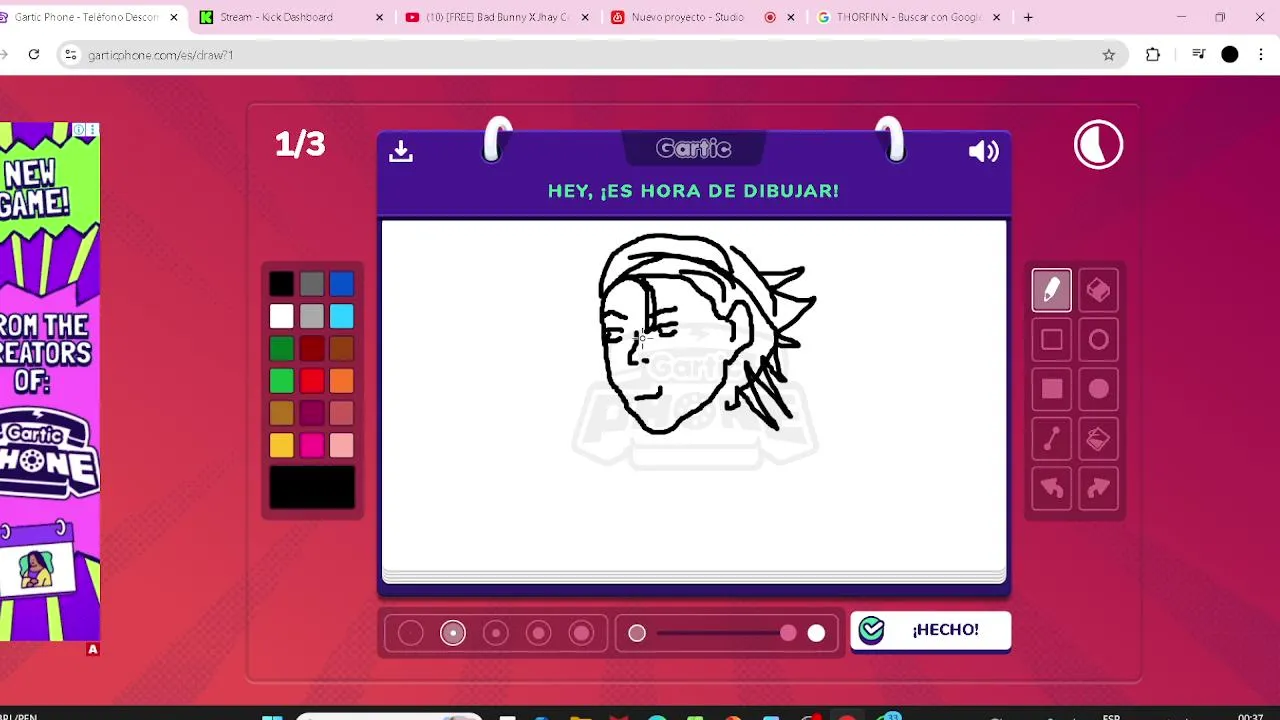Viewport: 1280px width, 720px height.
Task: Open the NEW GAME advertisement banner
Action: point(50,381)
